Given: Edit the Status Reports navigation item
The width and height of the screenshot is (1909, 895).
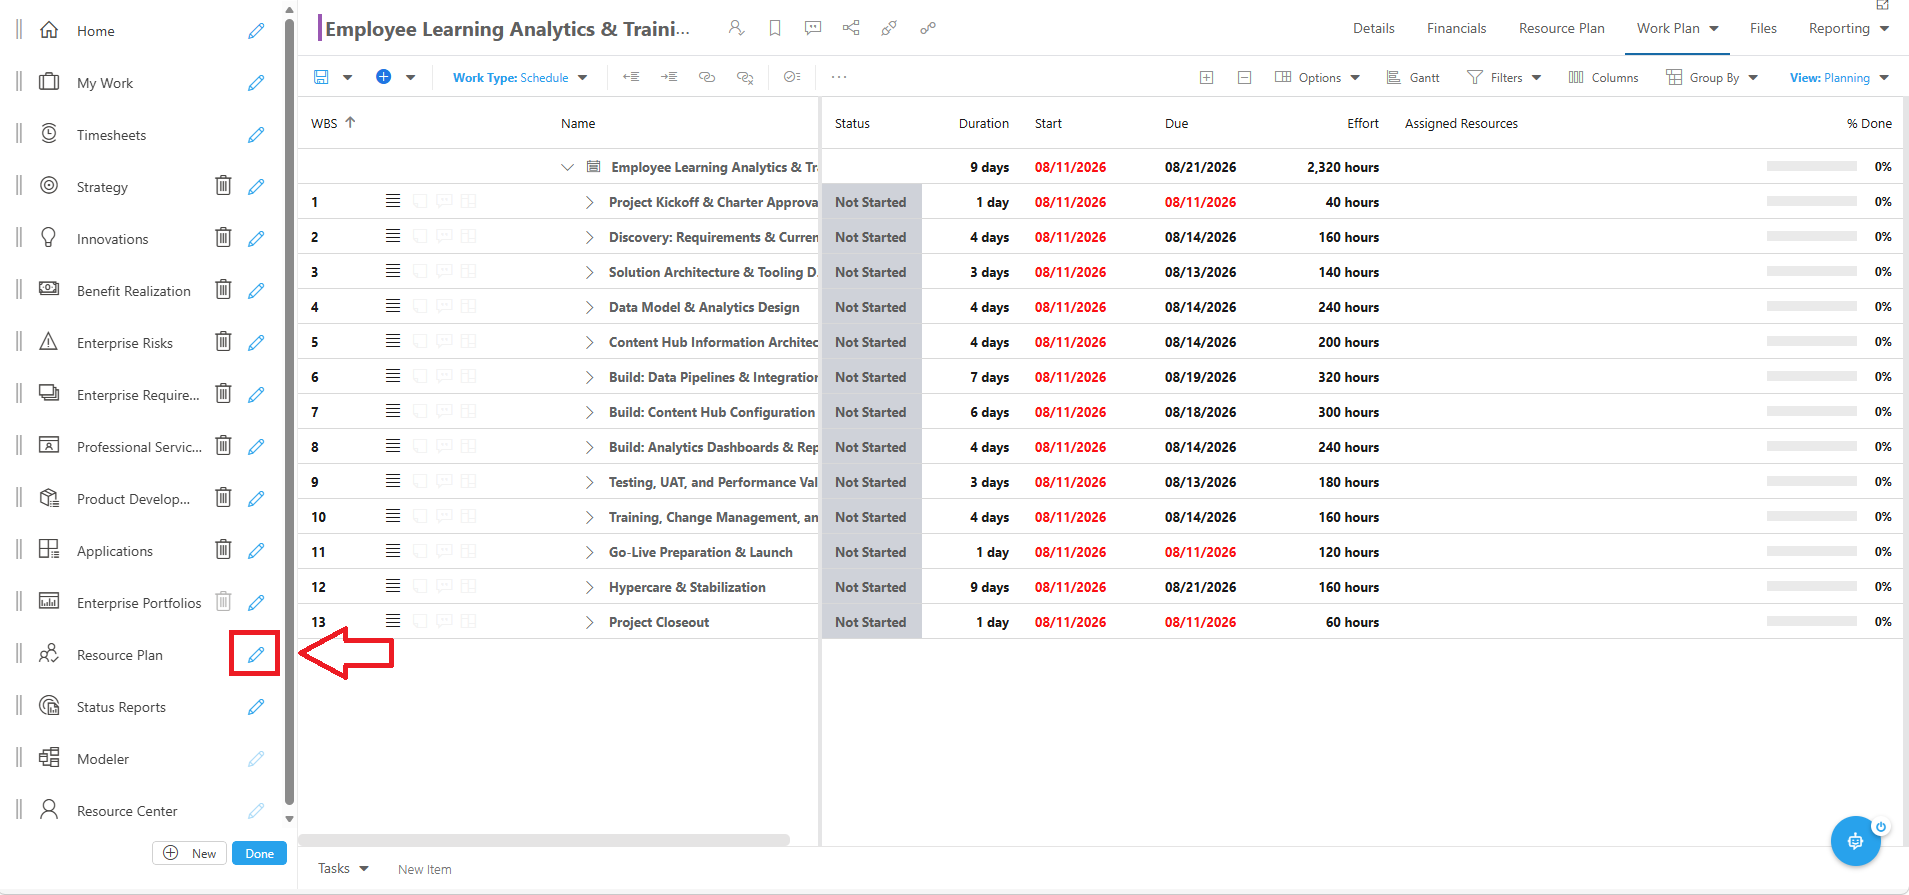Looking at the screenshot, I should coord(256,706).
